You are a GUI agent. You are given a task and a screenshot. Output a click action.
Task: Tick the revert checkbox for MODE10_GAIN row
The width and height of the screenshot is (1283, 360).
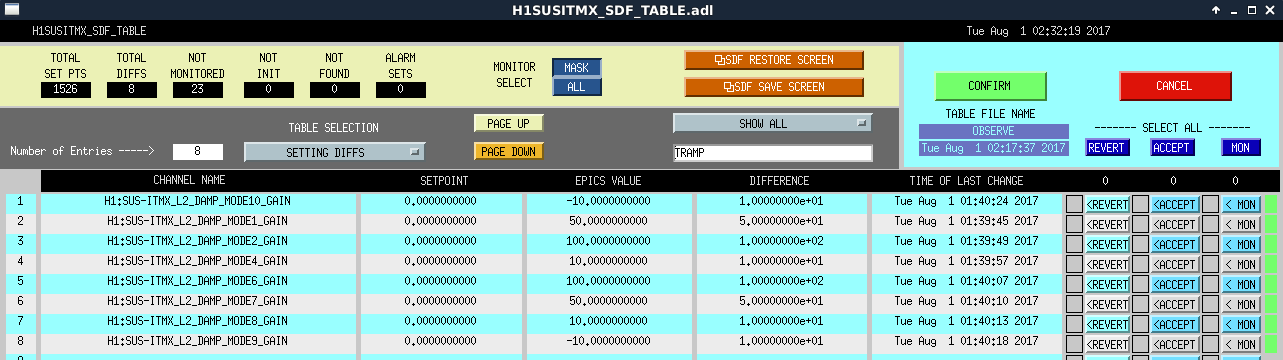1075,202
